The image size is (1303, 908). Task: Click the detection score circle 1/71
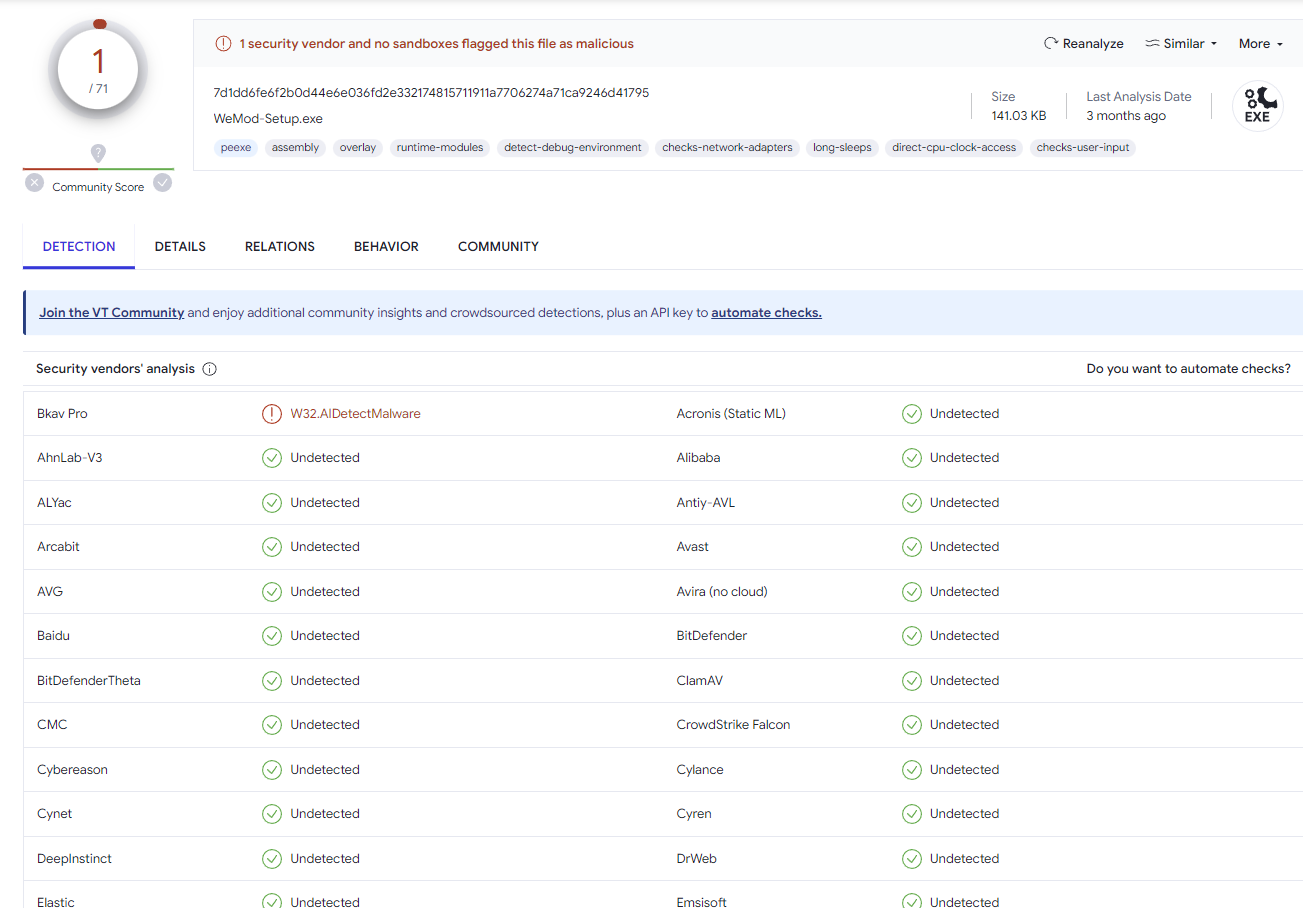point(98,68)
